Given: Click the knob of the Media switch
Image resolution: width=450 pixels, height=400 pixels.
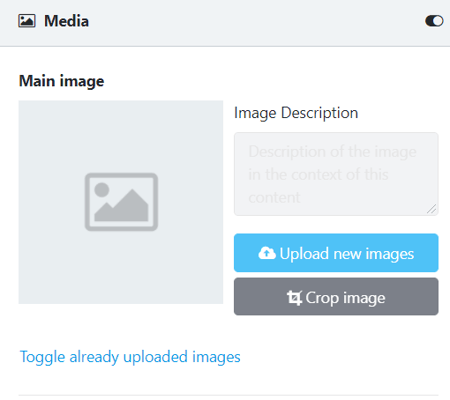Looking at the screenshot, I should point(438,21).
